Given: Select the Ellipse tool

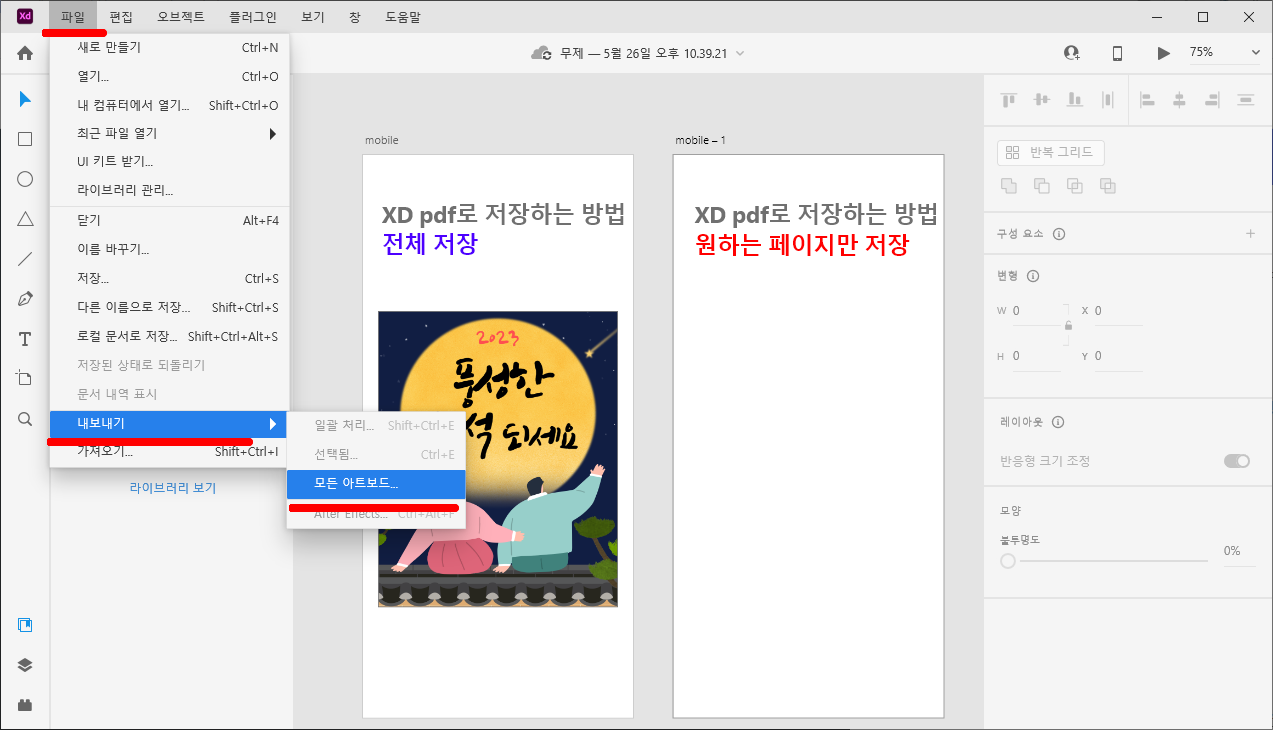Looking at the screenshot, I should [x=24, y=179].
